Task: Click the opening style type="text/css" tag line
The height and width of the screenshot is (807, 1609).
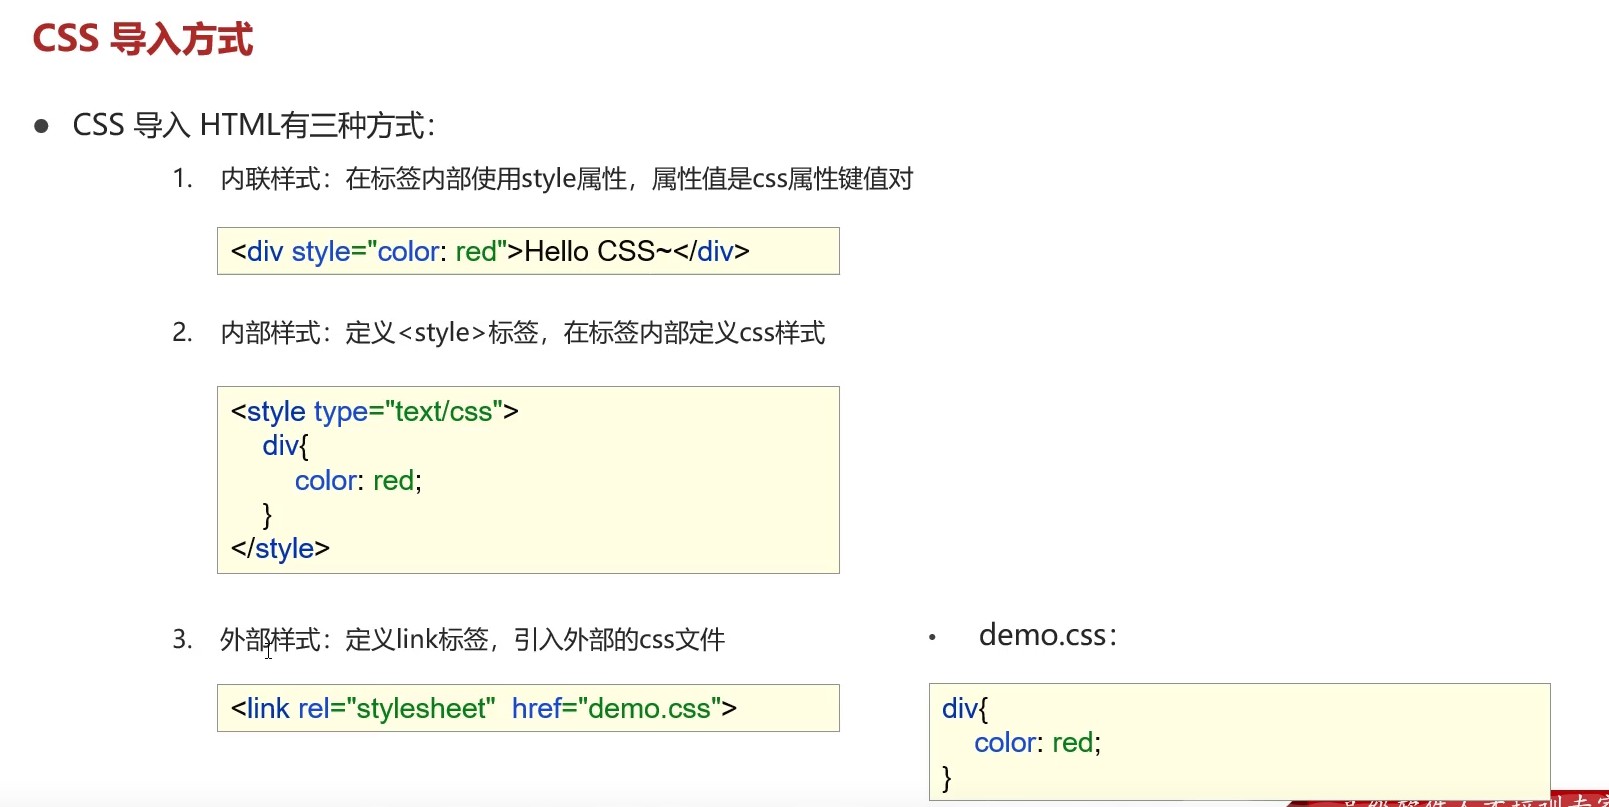Action: [x=374, y=412]
